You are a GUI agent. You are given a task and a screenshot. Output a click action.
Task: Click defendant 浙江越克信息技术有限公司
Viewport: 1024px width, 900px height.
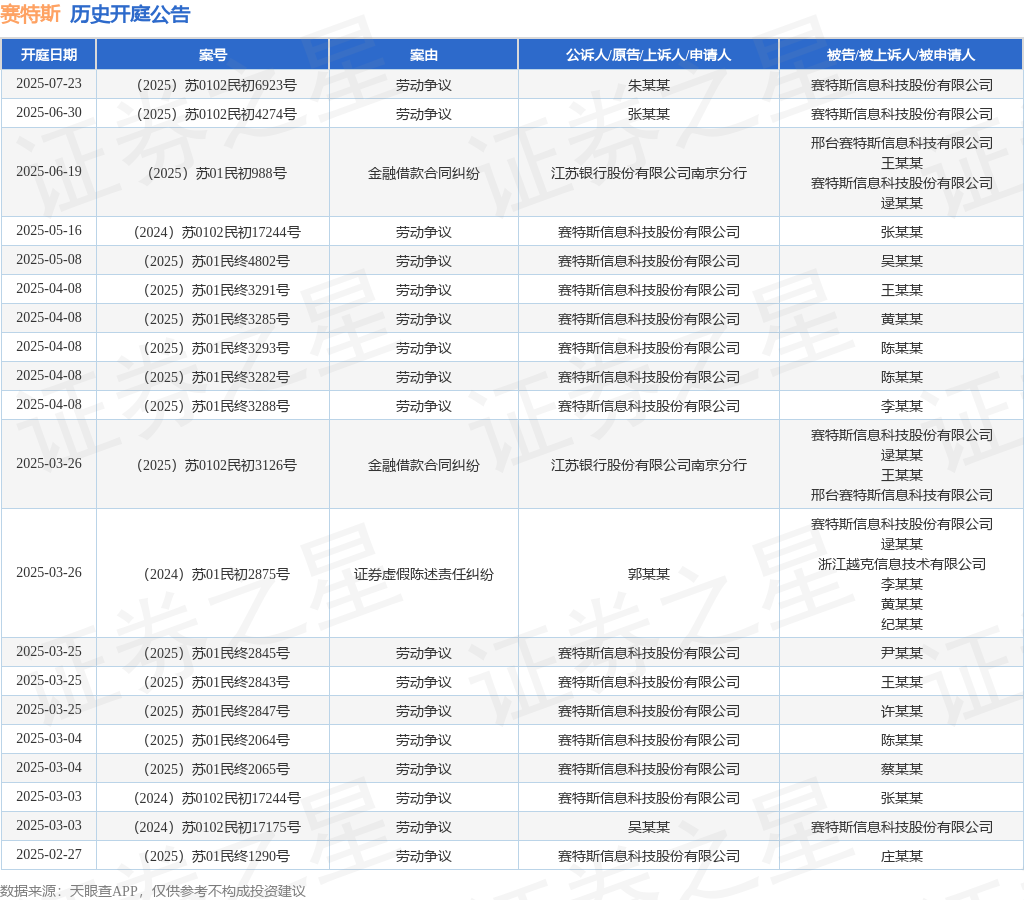point(901,564)
